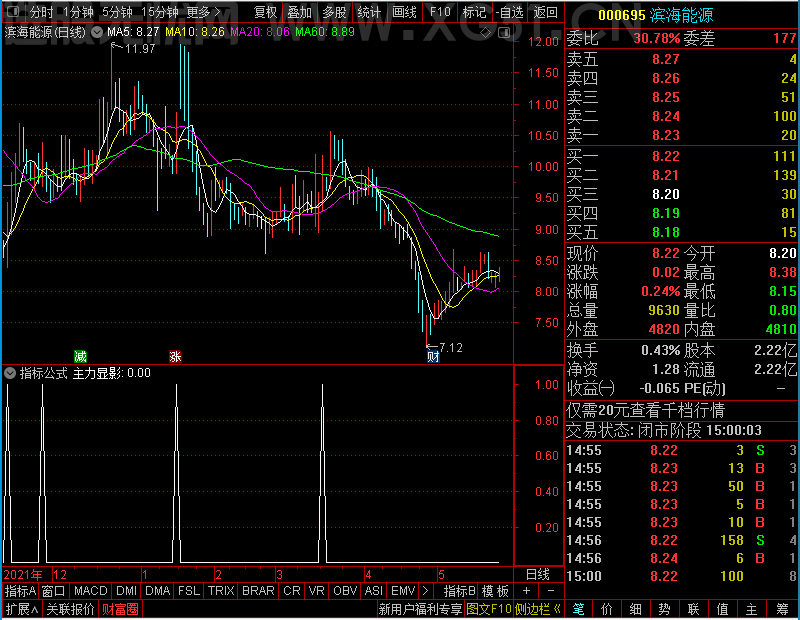Click the 叠加 overlay button
The height and width of the screenshot is (620, 800).
point(300,12)
